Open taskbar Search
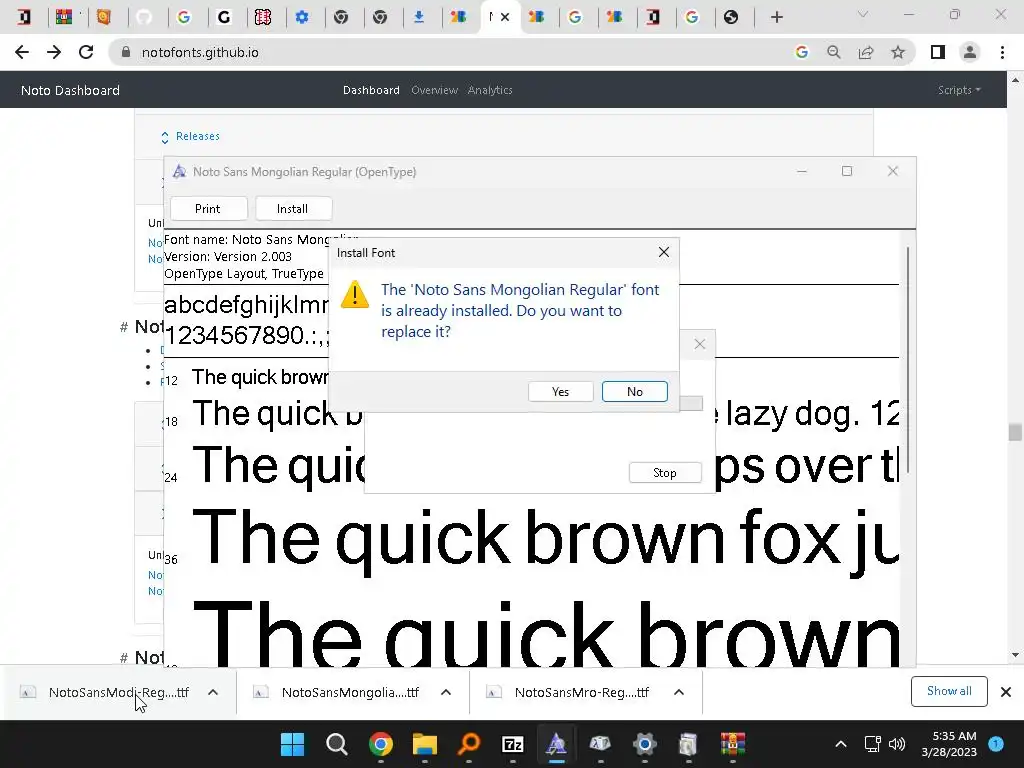 click(x=336, y=744)
